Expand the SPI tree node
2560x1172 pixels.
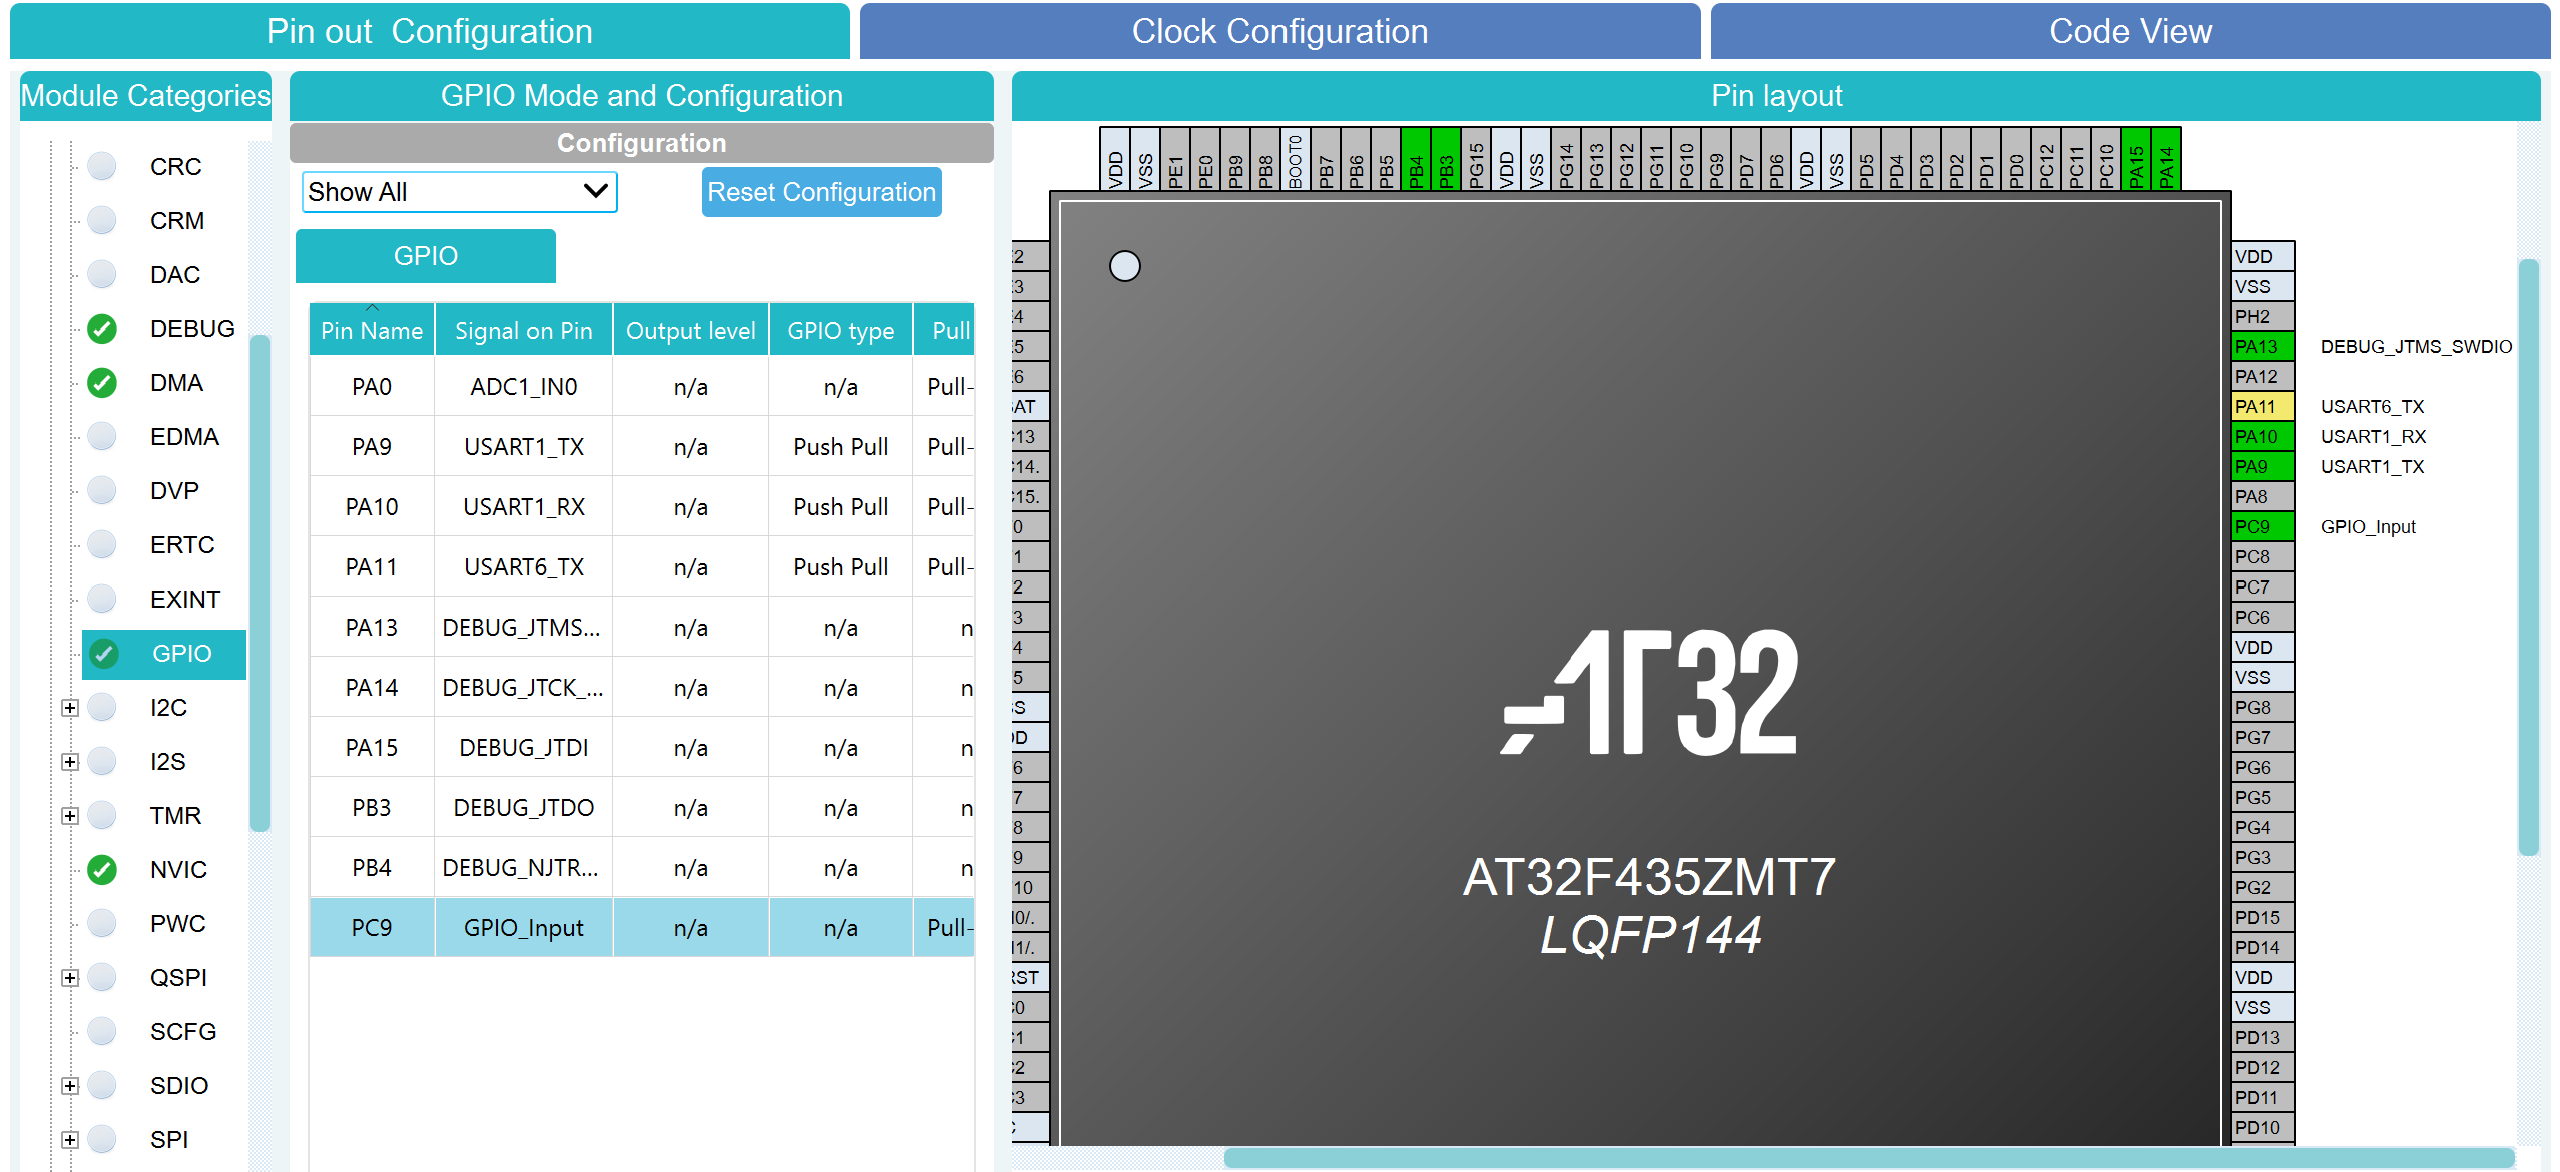(70, 1140)
